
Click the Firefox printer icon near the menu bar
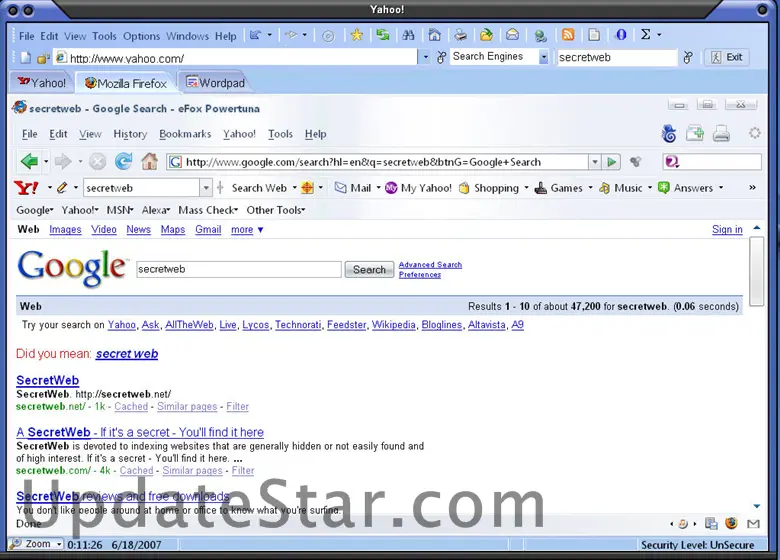721,134
